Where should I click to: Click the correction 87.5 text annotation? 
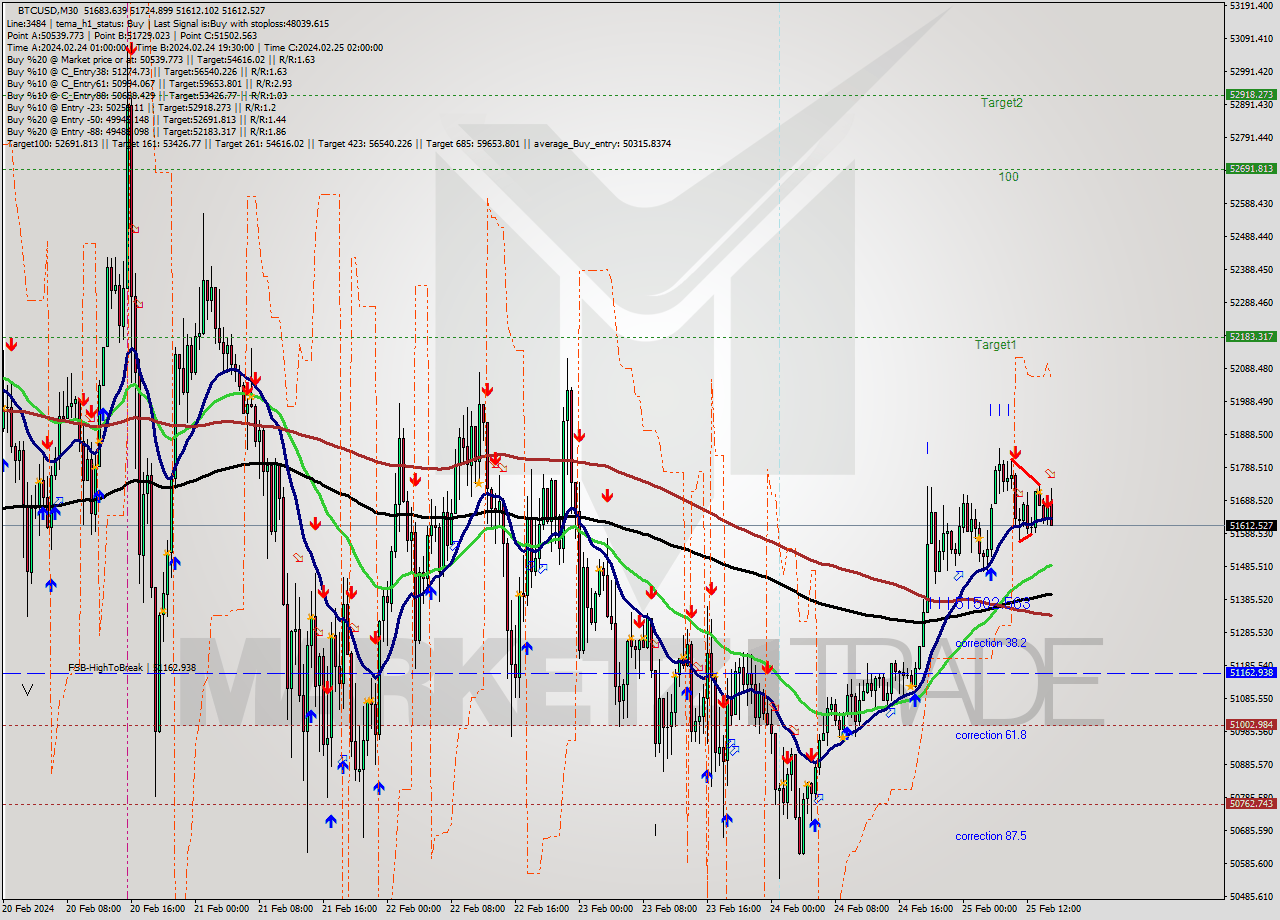pyautogui.click(x=993, y=835)
